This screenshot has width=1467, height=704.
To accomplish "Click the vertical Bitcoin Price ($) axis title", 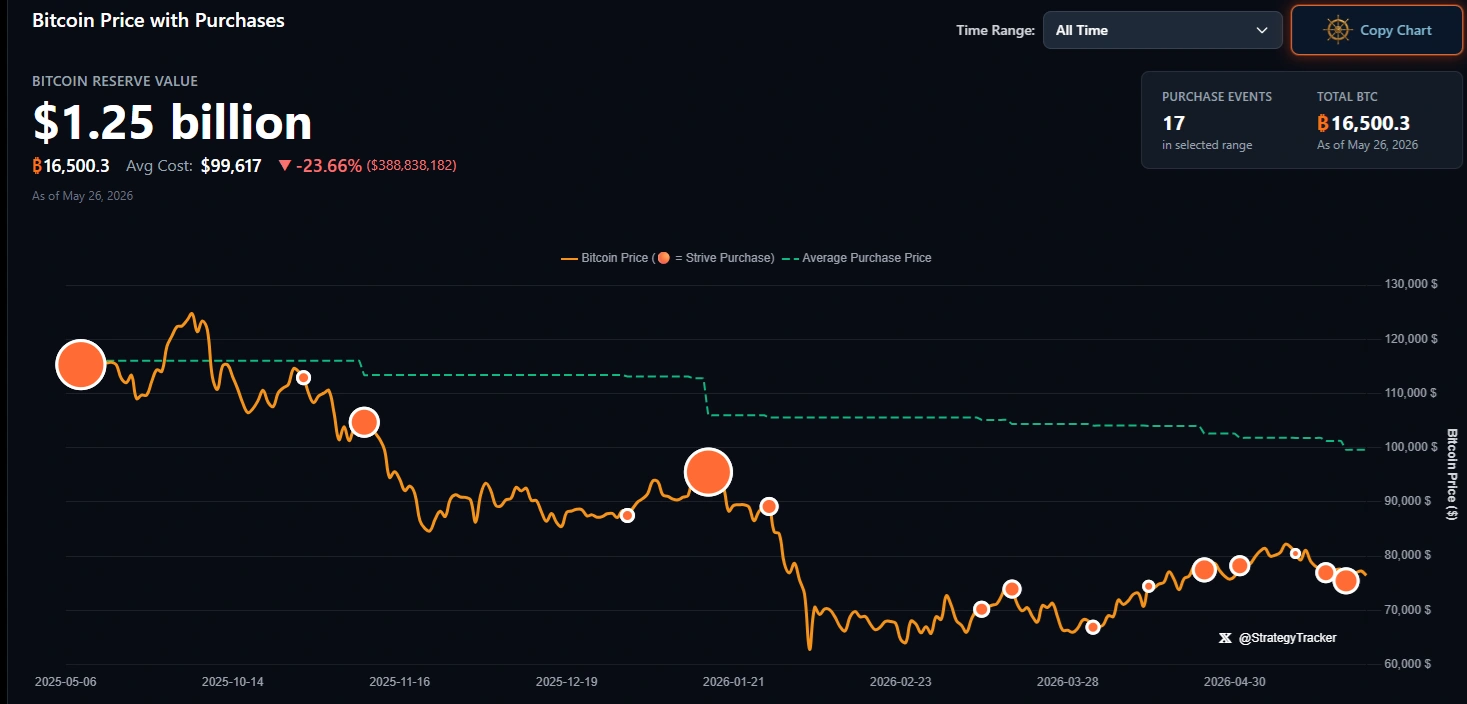I will coord(1452,474).
